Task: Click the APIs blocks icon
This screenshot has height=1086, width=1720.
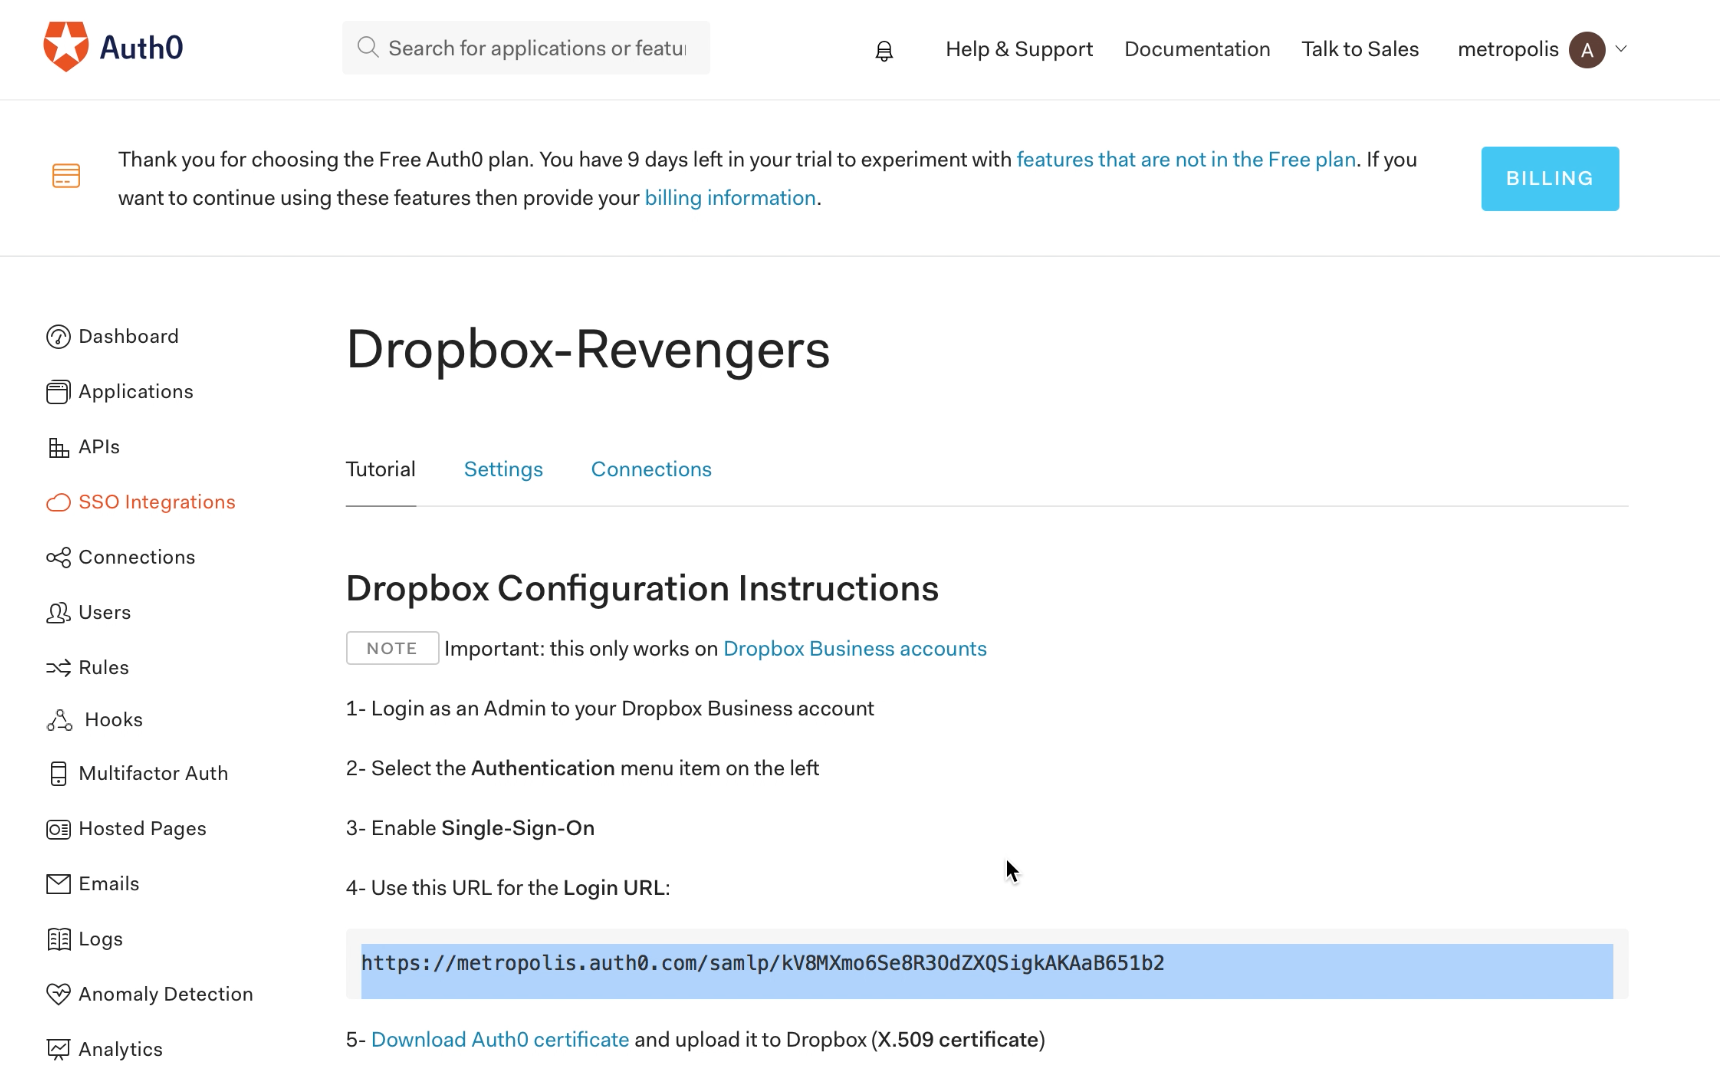Action: (58, 447)
